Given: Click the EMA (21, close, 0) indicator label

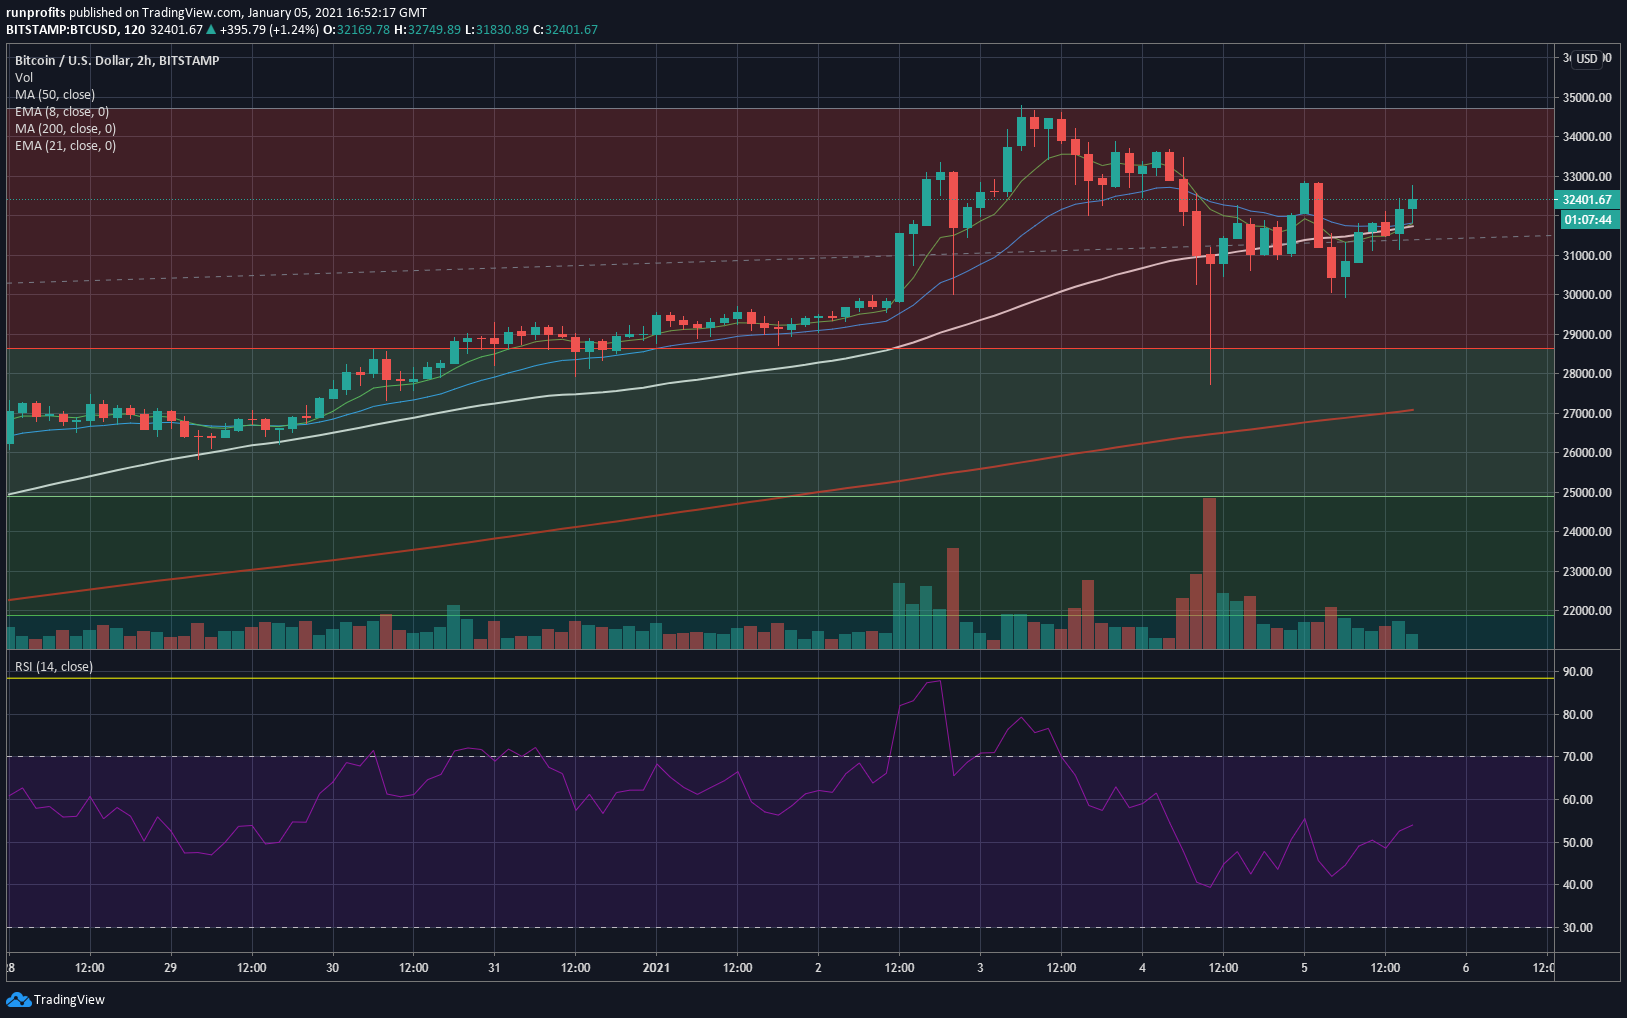Looking at the screenshot, I should [65, 145].
